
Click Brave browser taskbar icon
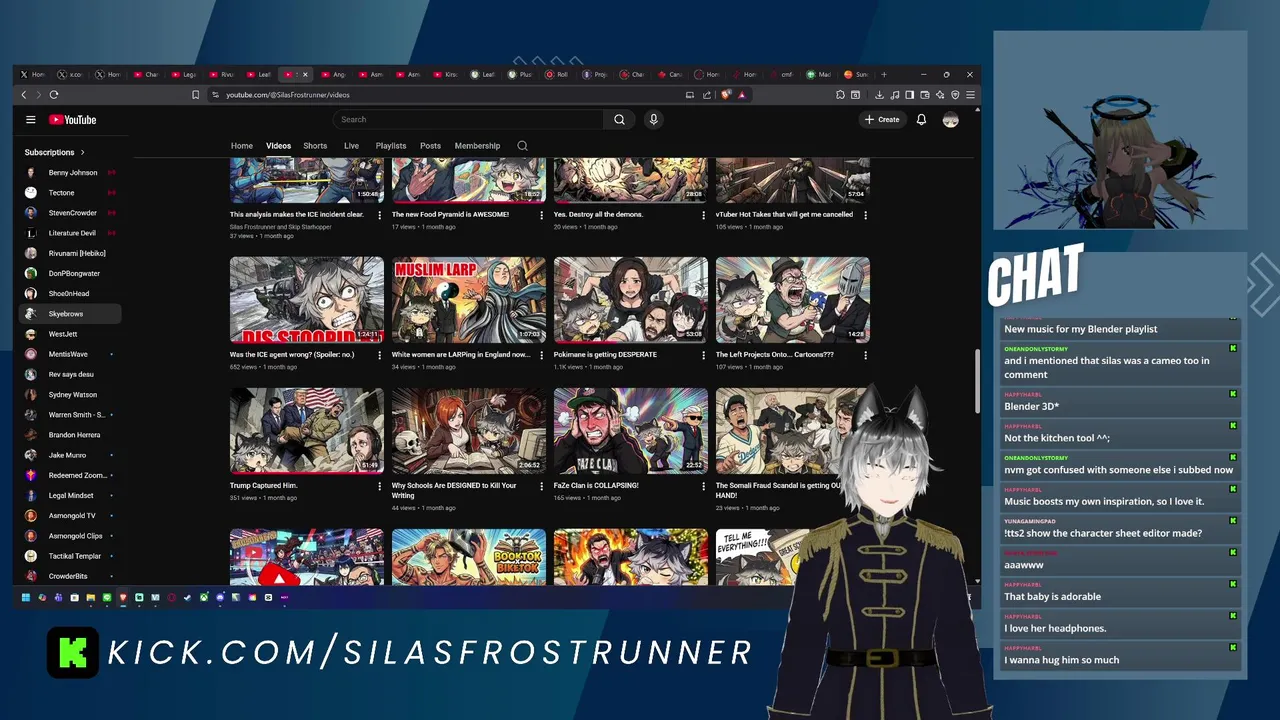[123, 598]
